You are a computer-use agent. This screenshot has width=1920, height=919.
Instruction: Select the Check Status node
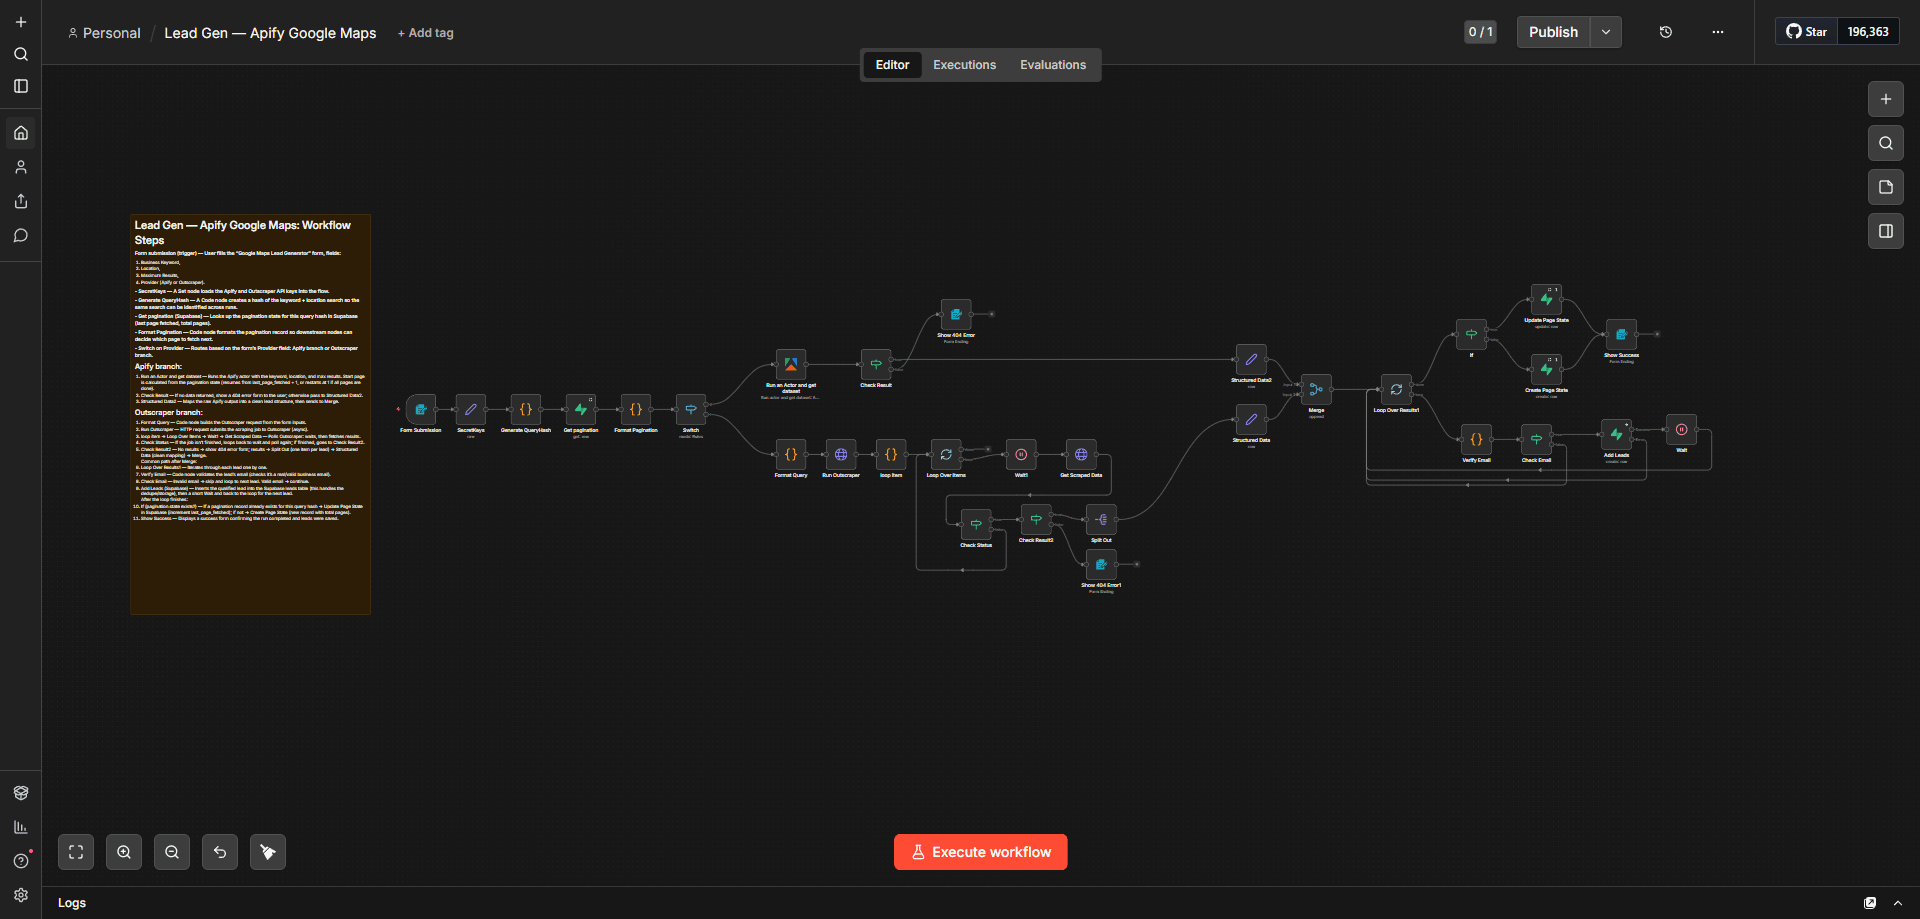[x=976, y=524]
